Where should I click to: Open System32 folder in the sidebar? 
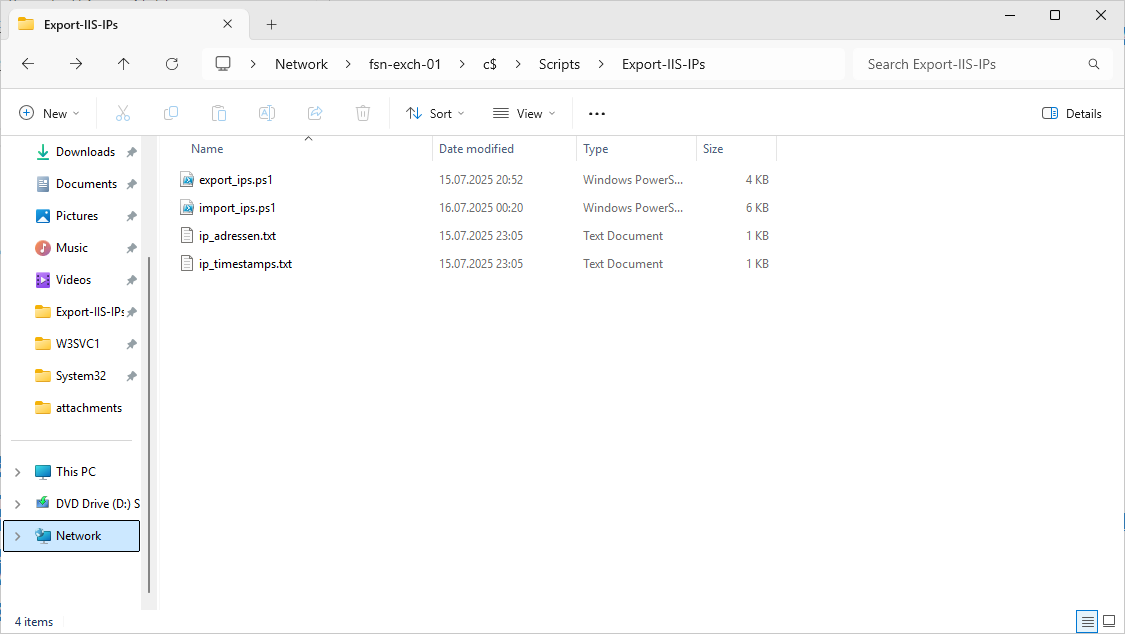pyautogui.click(x=80, y=376)
